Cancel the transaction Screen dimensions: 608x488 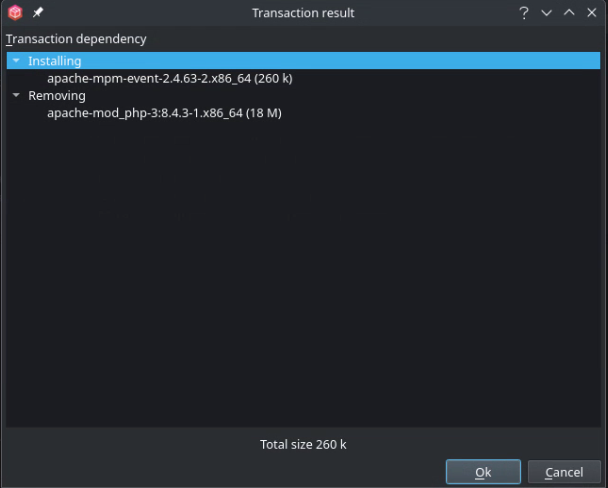(x=564, y=472)
